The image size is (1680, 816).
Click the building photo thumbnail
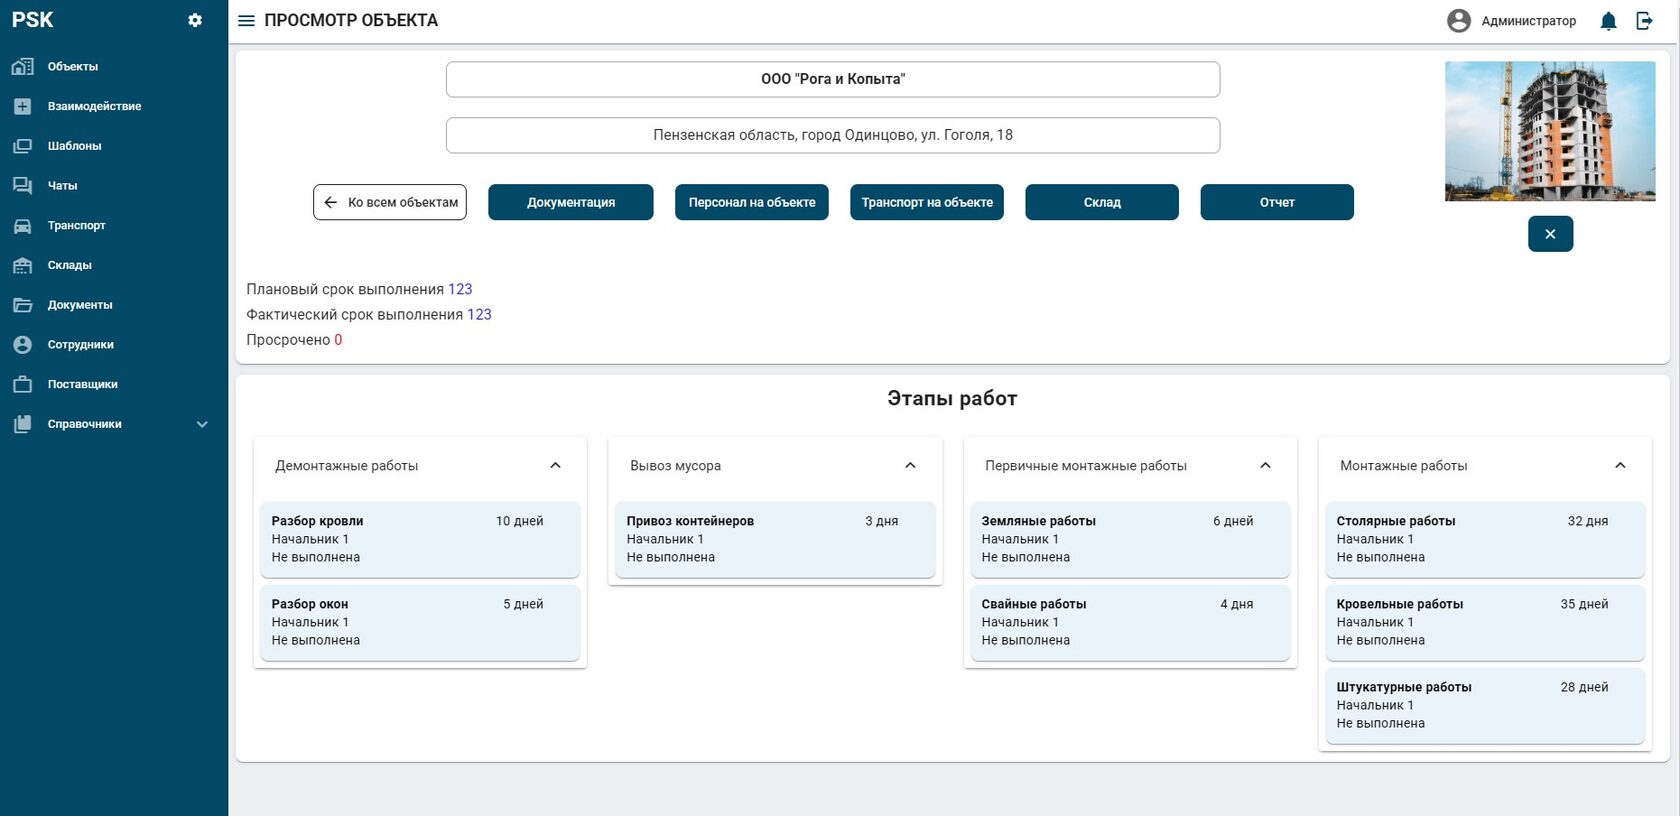click(x=1550, y=131)
